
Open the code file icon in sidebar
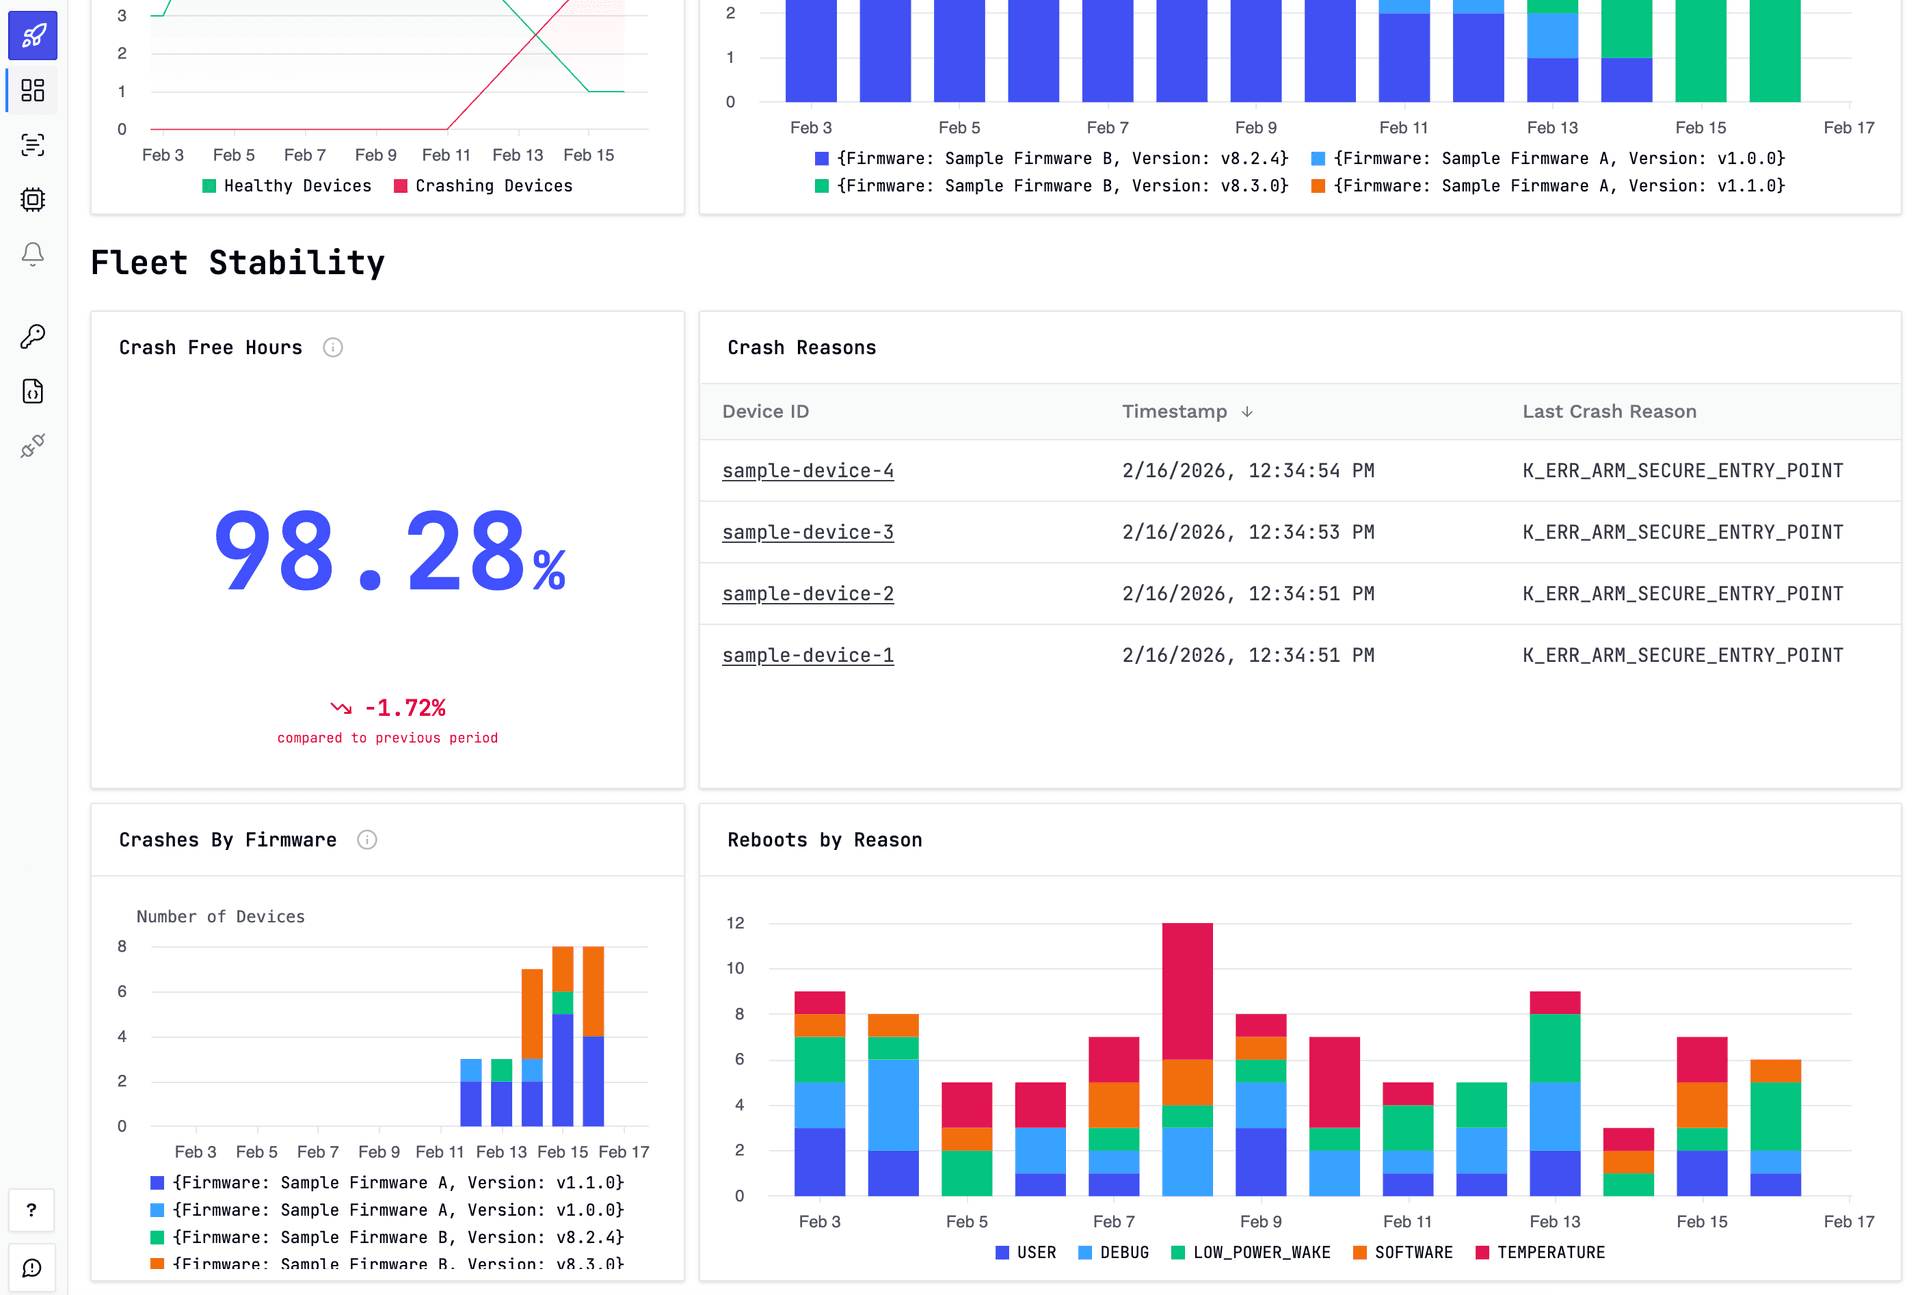(x=33, y=391)
